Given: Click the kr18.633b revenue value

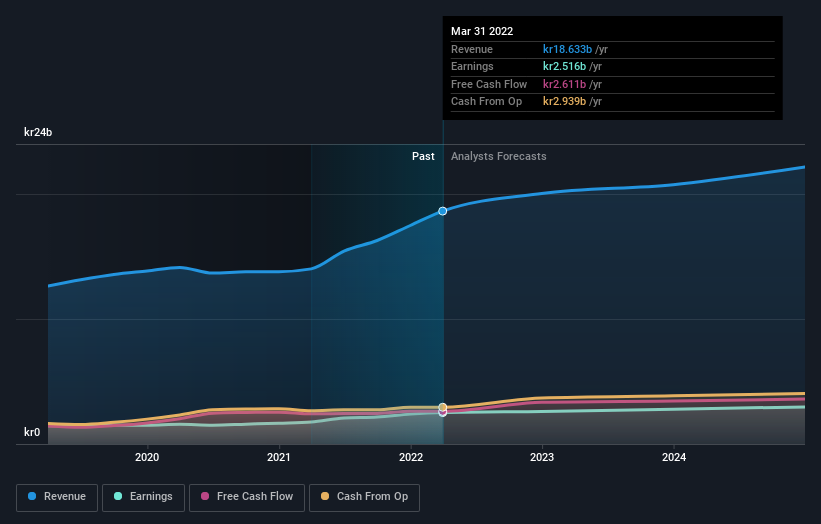Looking at the screenshot, I should click(x=568, y=49).
